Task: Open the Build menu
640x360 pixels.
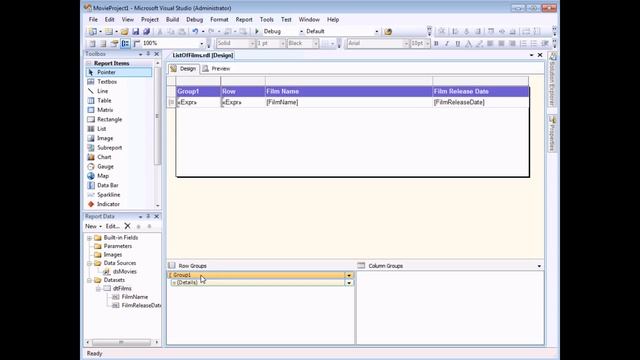Action: pyautogui.click(x=172, y=20)
